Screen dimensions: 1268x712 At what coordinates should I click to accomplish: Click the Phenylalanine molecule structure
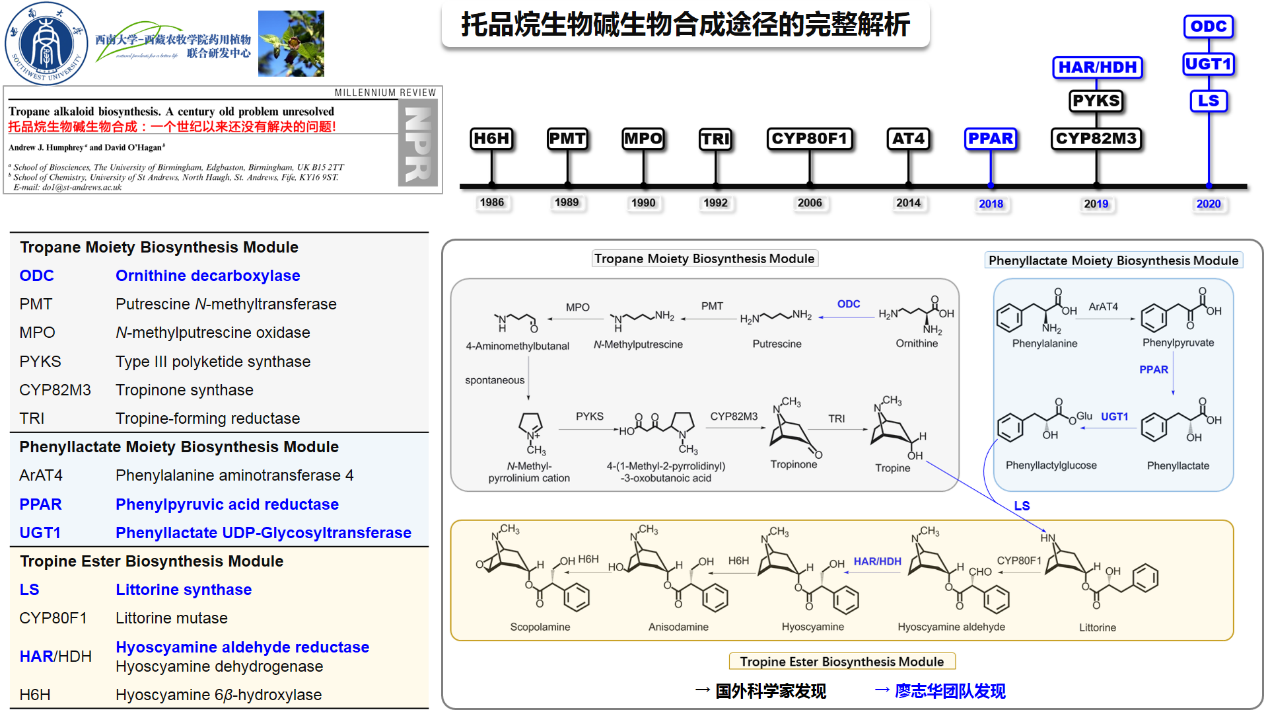click(1031, 321)
